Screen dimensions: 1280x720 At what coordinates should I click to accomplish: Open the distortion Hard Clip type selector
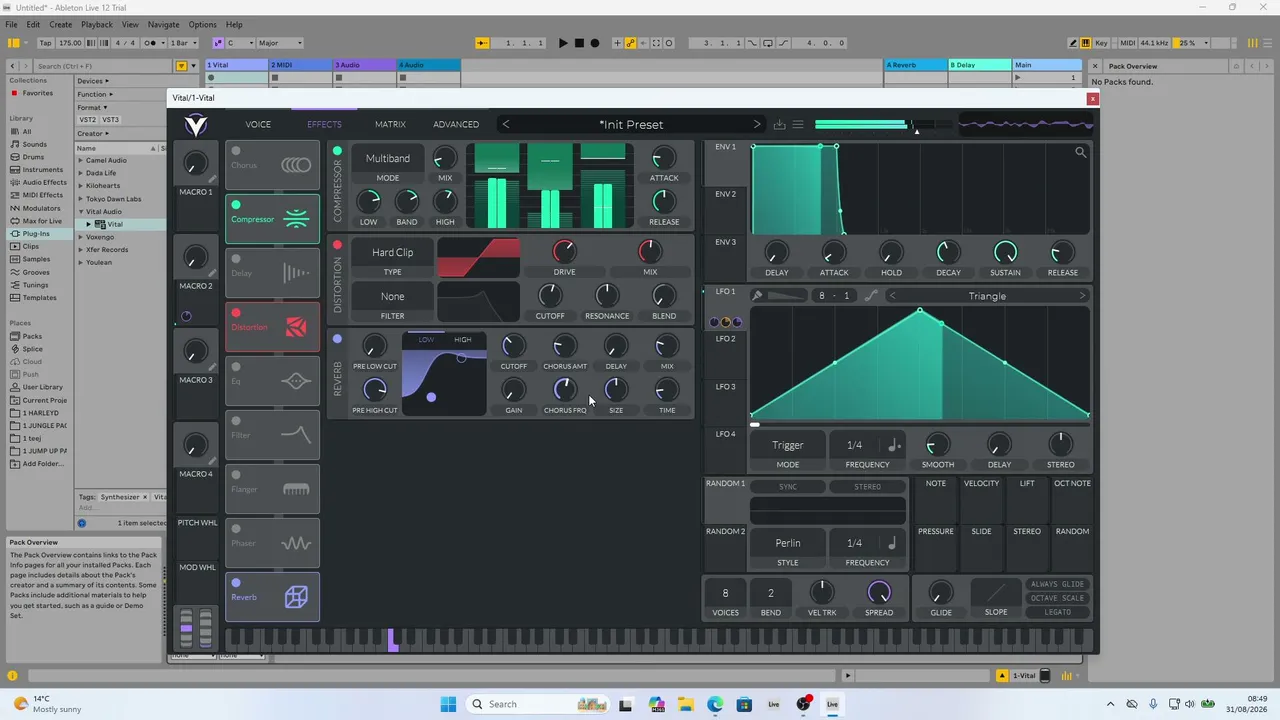[392, 253]
